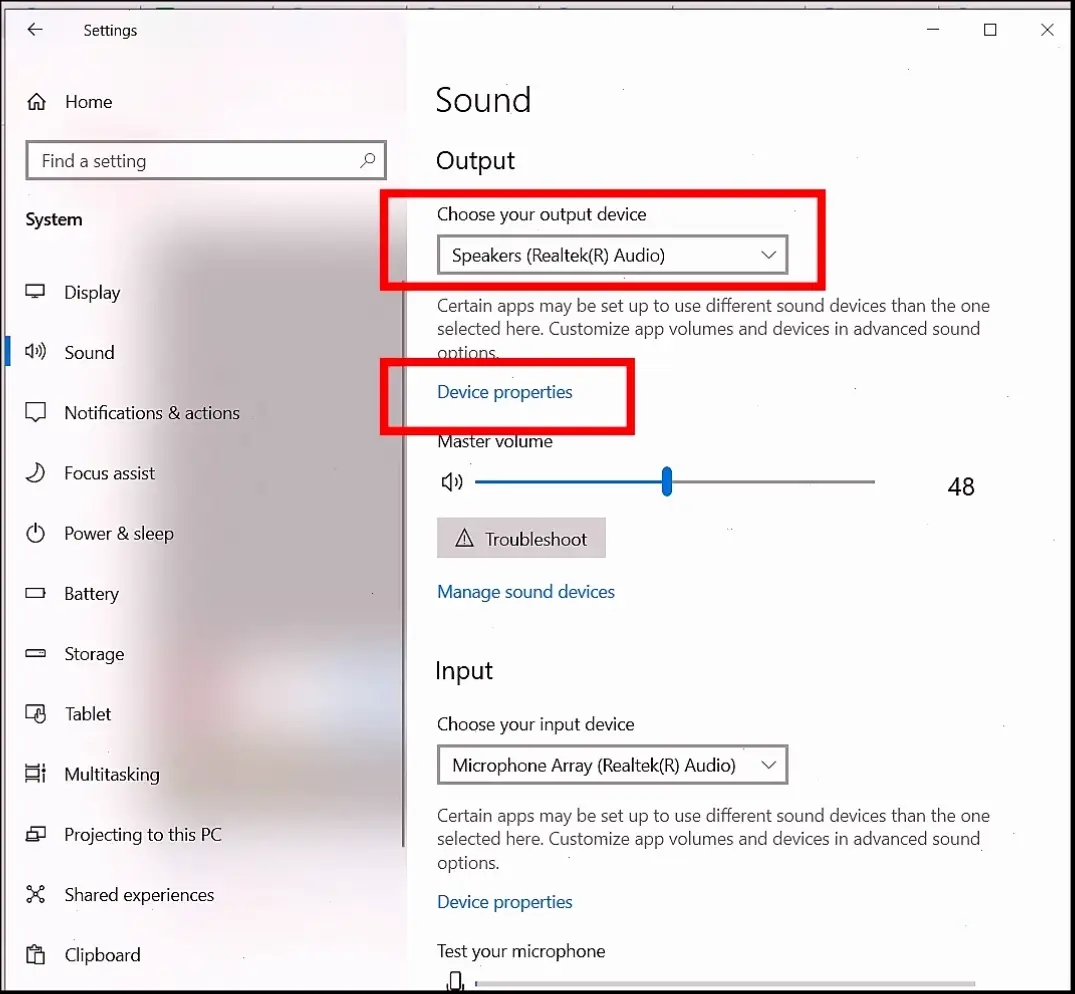Click the Battery icon in the sidebar

tap(36, 593)
